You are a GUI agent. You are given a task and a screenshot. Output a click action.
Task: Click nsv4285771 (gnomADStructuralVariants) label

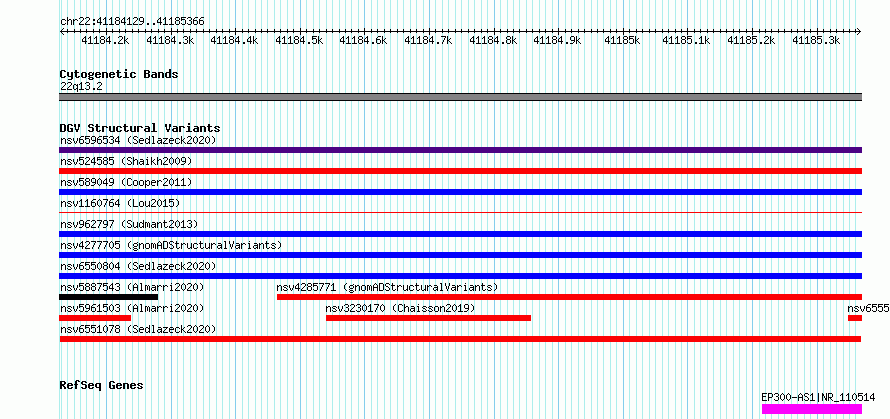[387, 287]
